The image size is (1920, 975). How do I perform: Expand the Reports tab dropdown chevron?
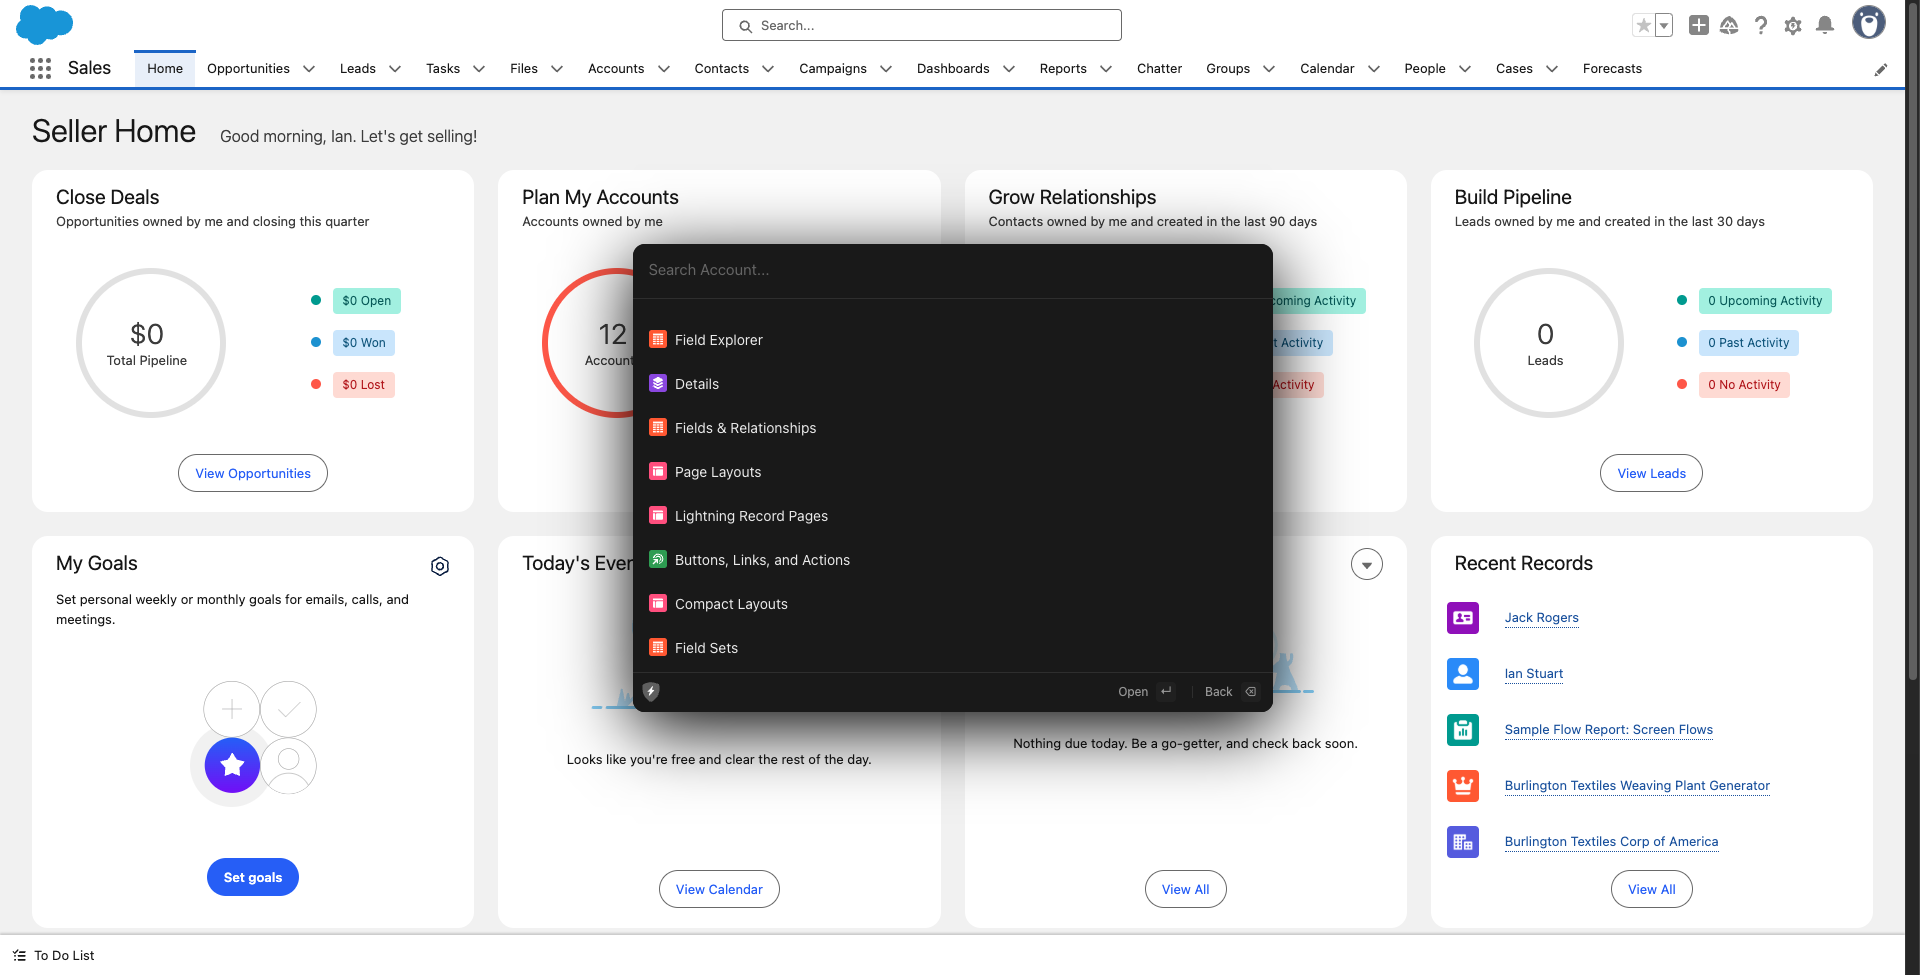1106,69
